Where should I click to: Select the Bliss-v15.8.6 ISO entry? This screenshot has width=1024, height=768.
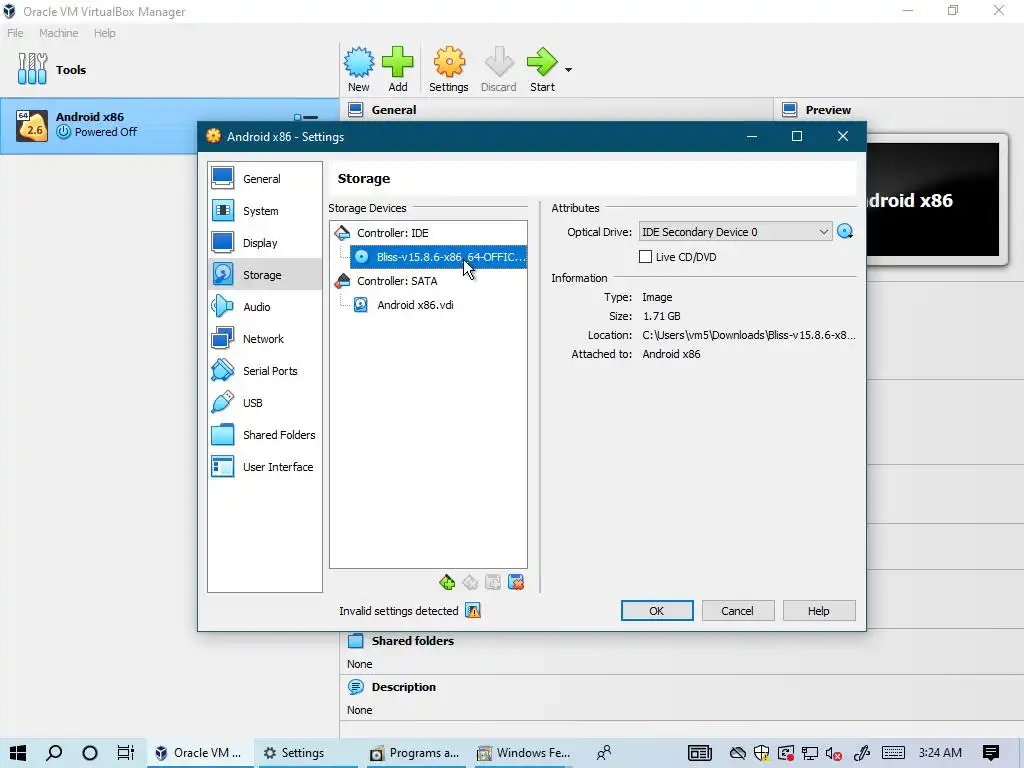[x=438, y=257]
